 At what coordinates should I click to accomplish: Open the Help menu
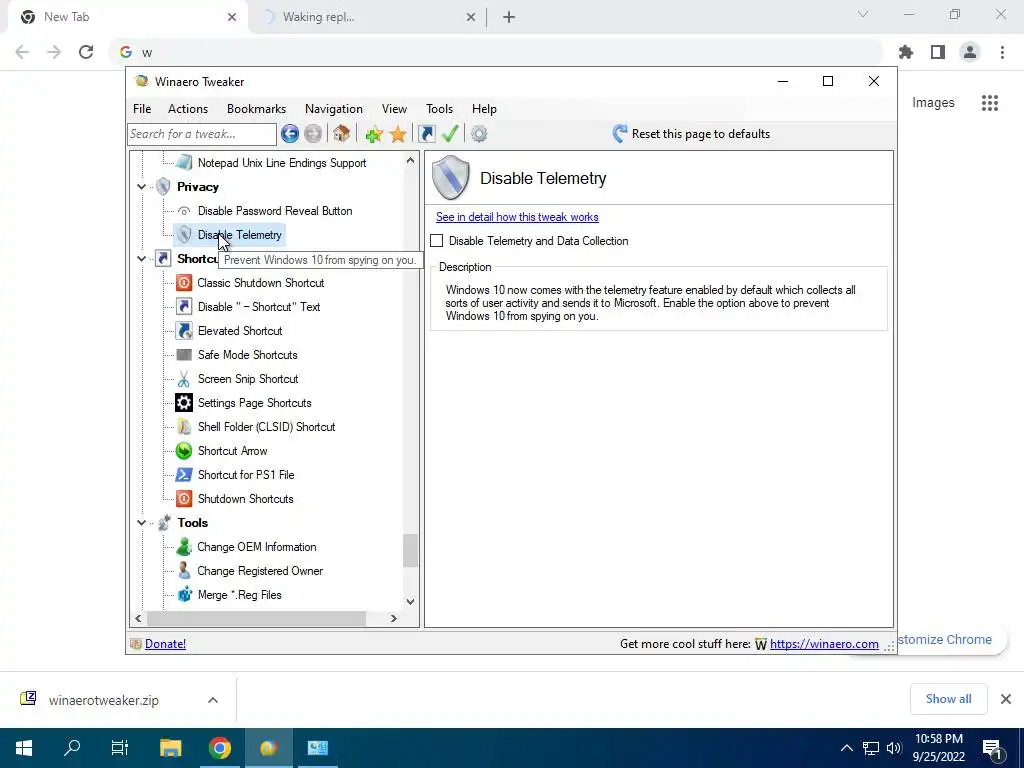[x=484, y=109]
